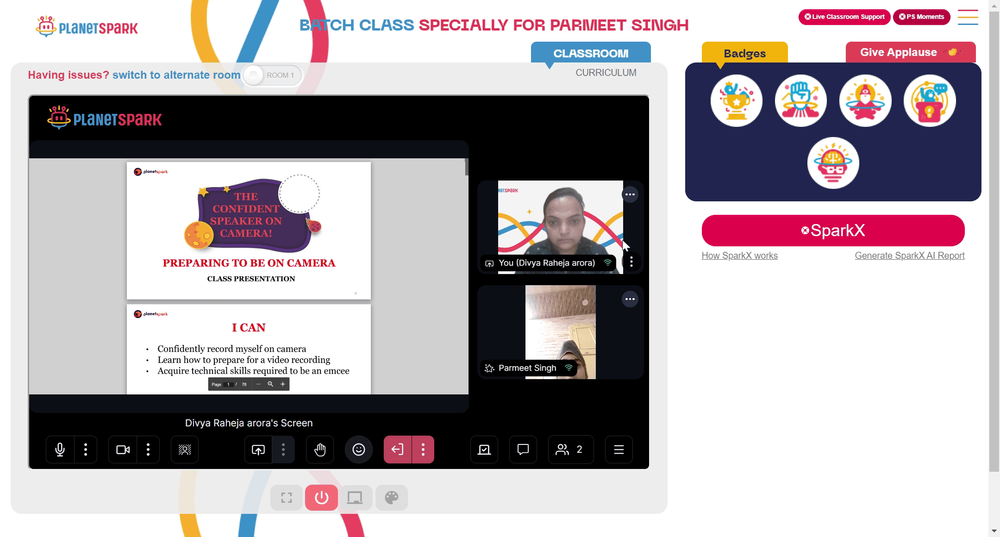1000x537 pixels.
Task: Open the leave room options menu
Action: pyautogui.click(x=423, y=450)
